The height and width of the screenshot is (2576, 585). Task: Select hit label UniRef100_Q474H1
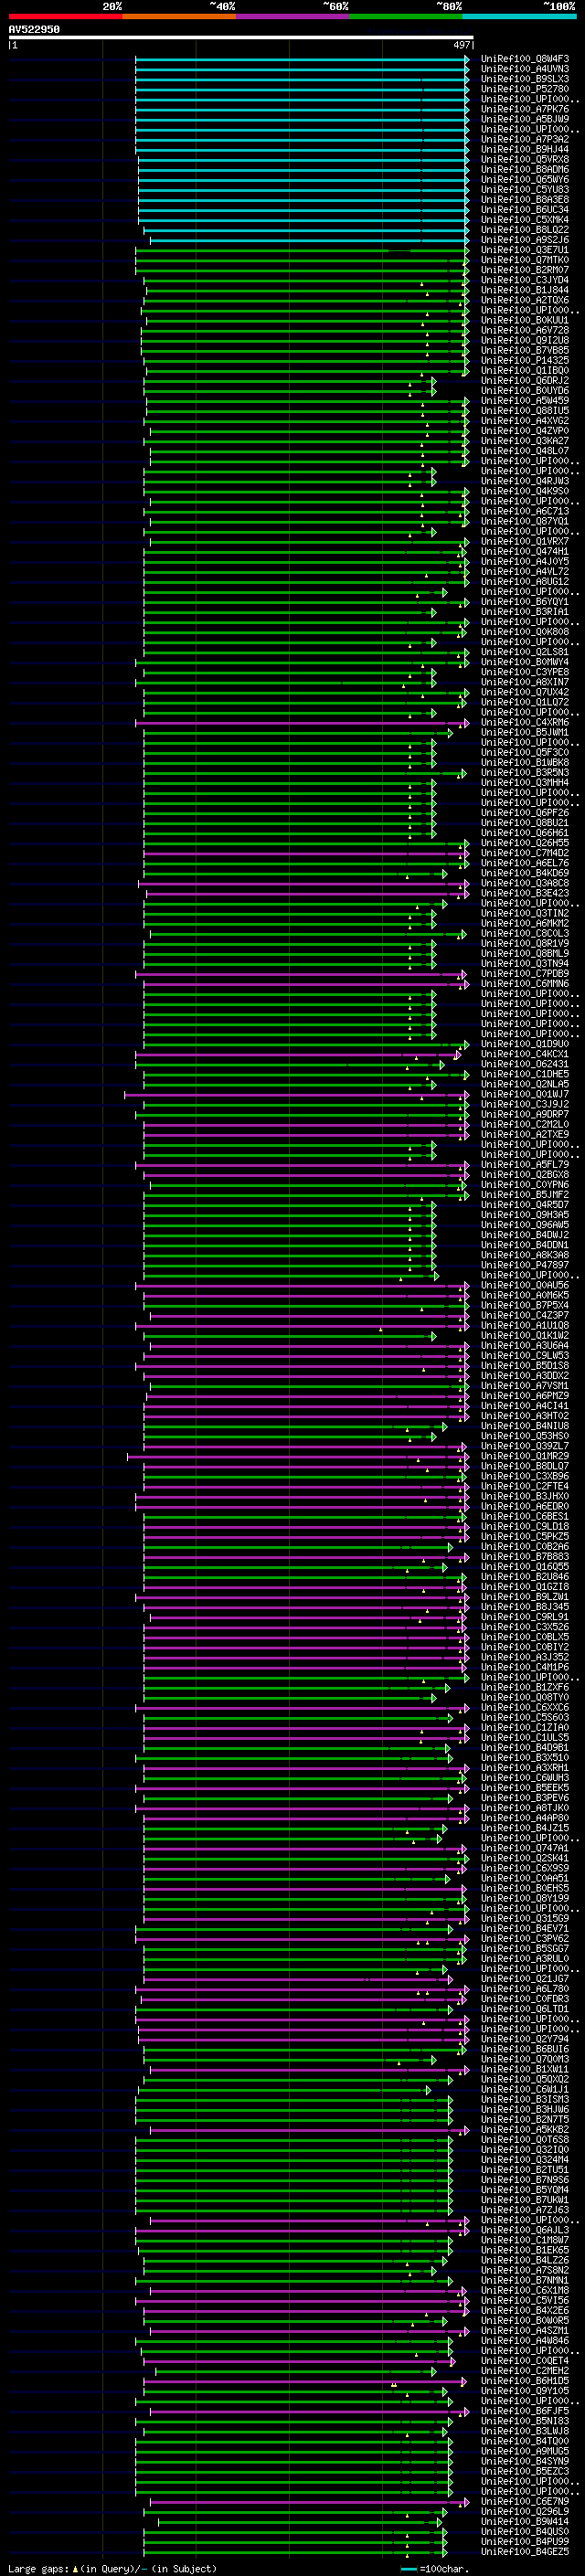pos(525,552)
